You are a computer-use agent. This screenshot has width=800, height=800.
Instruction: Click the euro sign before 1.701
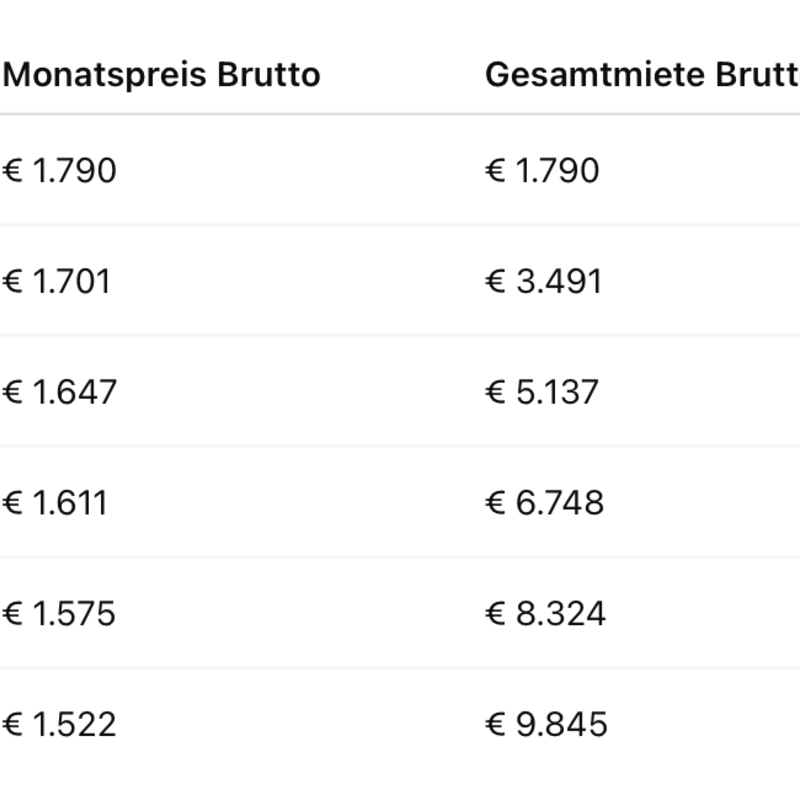[12, 281]
